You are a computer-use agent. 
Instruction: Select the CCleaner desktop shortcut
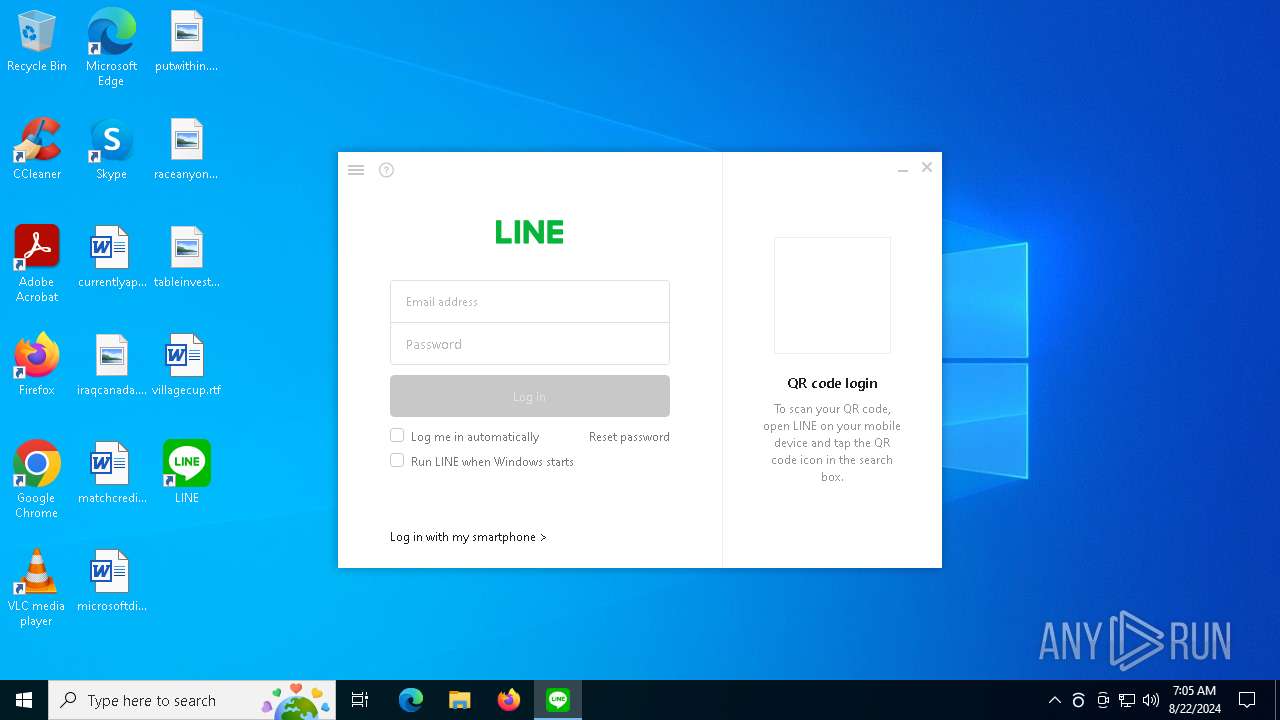click(x=37, y=150)
